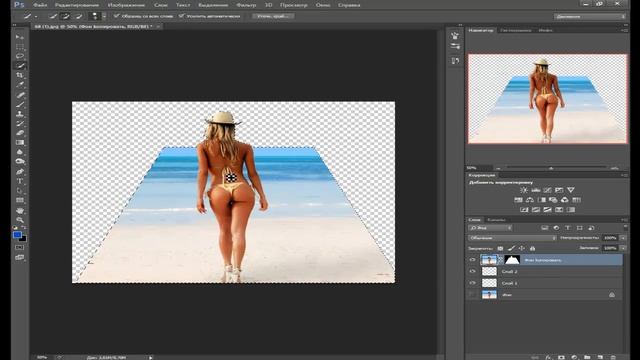
Task: Select the Healing Brush tool
Action: pos(20,95)
